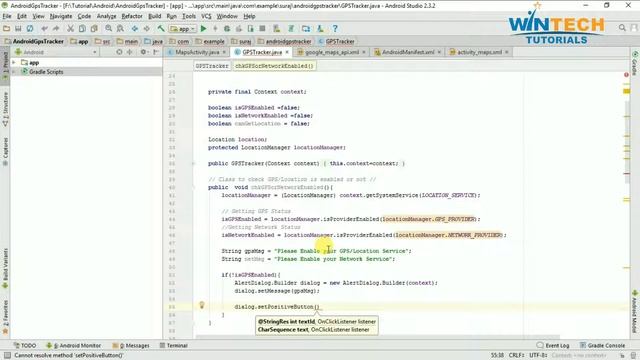The height and width of the screenshot is (360, 640).
Task: Close the GPSTracker.java tab
Action: pyautogui.click(x=287, y=52)
